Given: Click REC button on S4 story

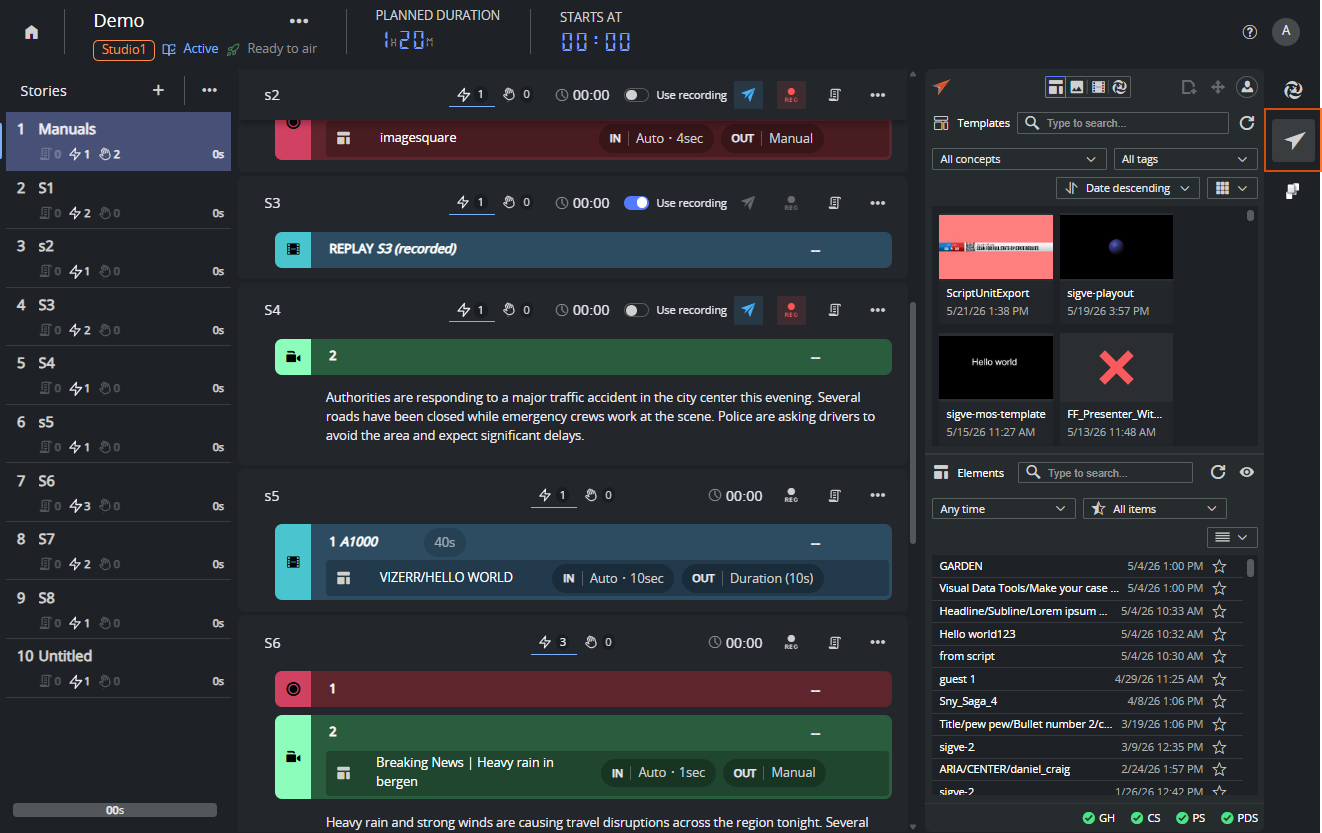Looking at the screenshot, I should (x=791, y=310).
